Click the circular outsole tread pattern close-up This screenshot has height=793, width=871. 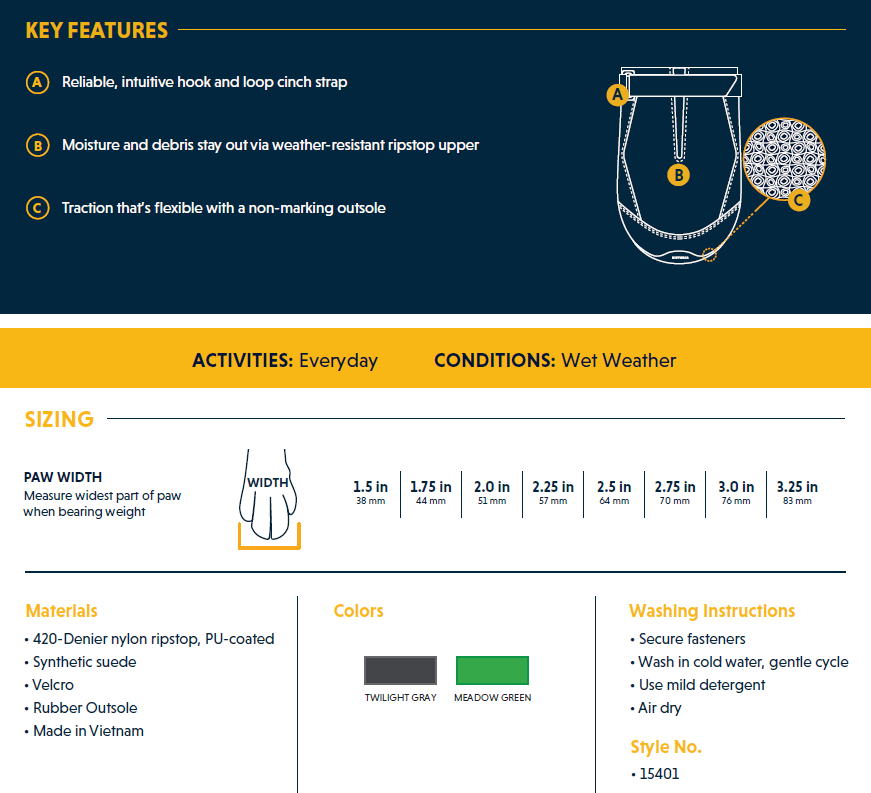784,158
